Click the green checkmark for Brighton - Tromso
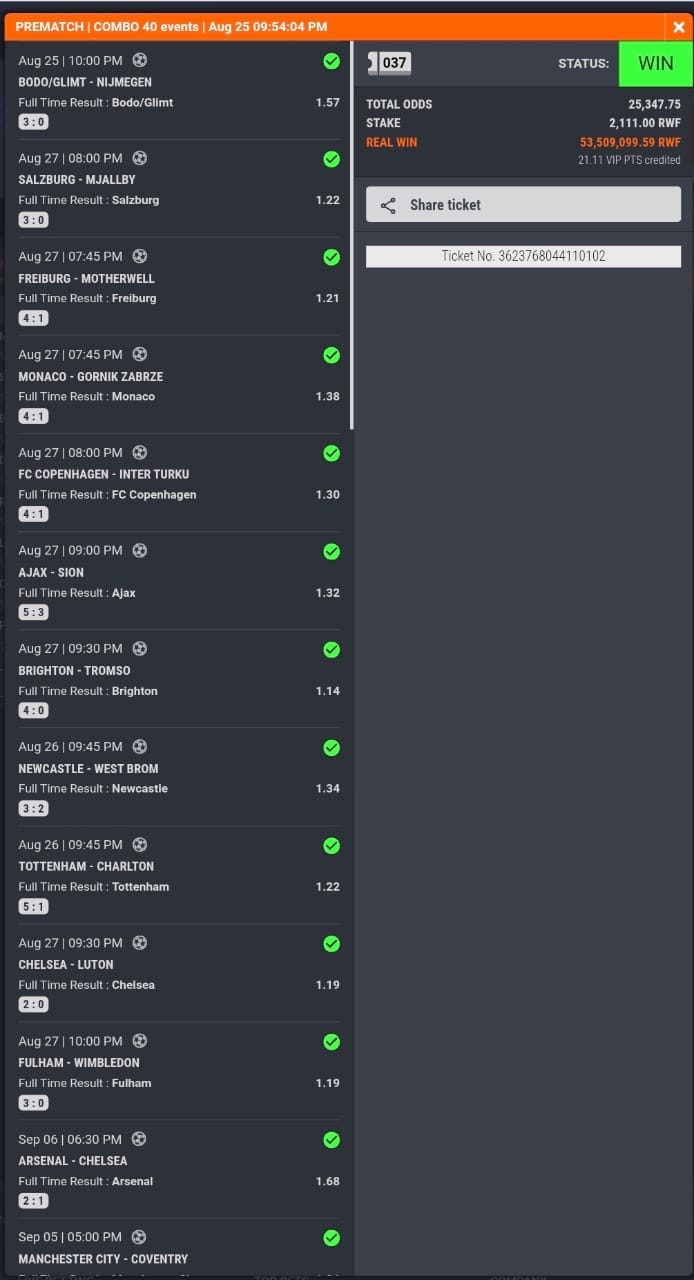The image size is (694, 1280). pyautogui.click(x=332, y=650)
